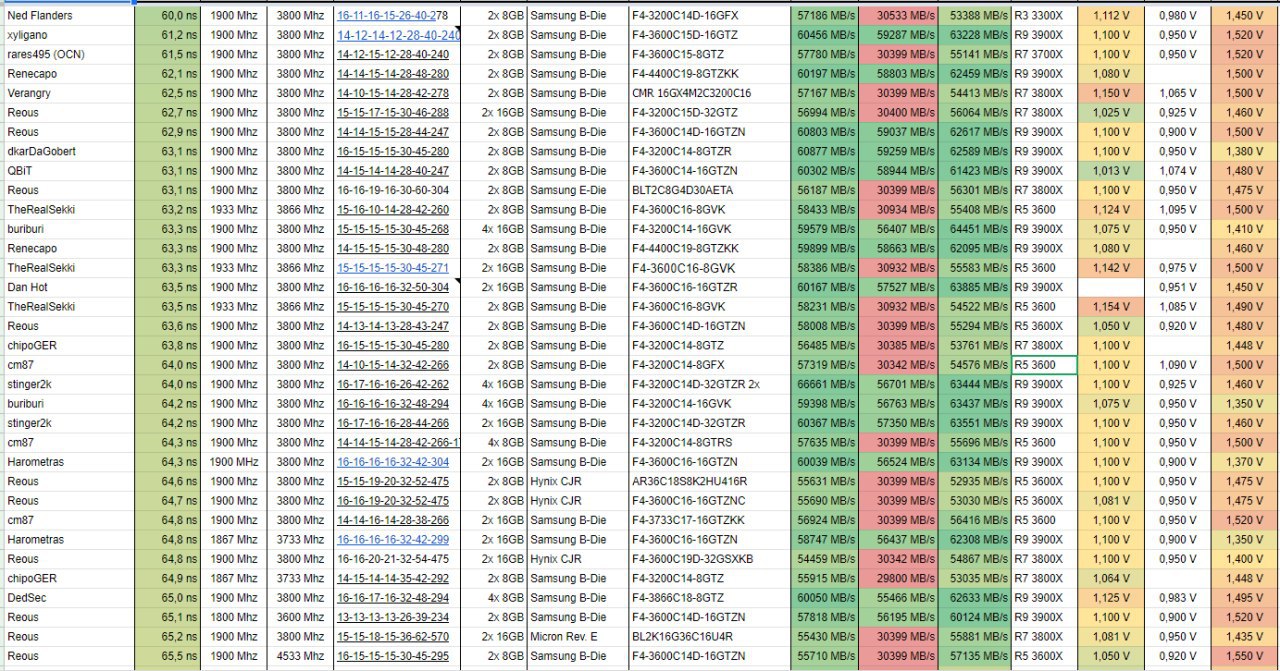Viewport: 1280px width, 671px height.
Task: Select the 1,112 V voltage cell
Action: tap(1111, 16)
